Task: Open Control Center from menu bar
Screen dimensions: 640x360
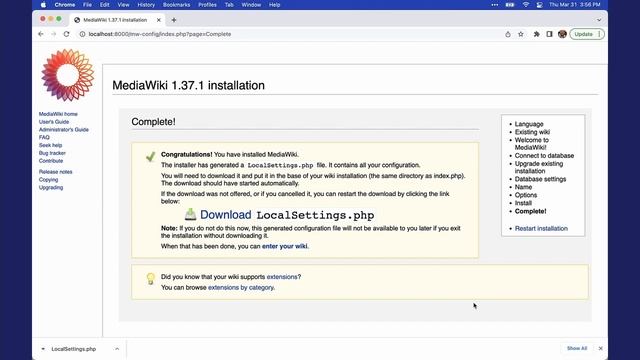Action: tap(540, 5)
